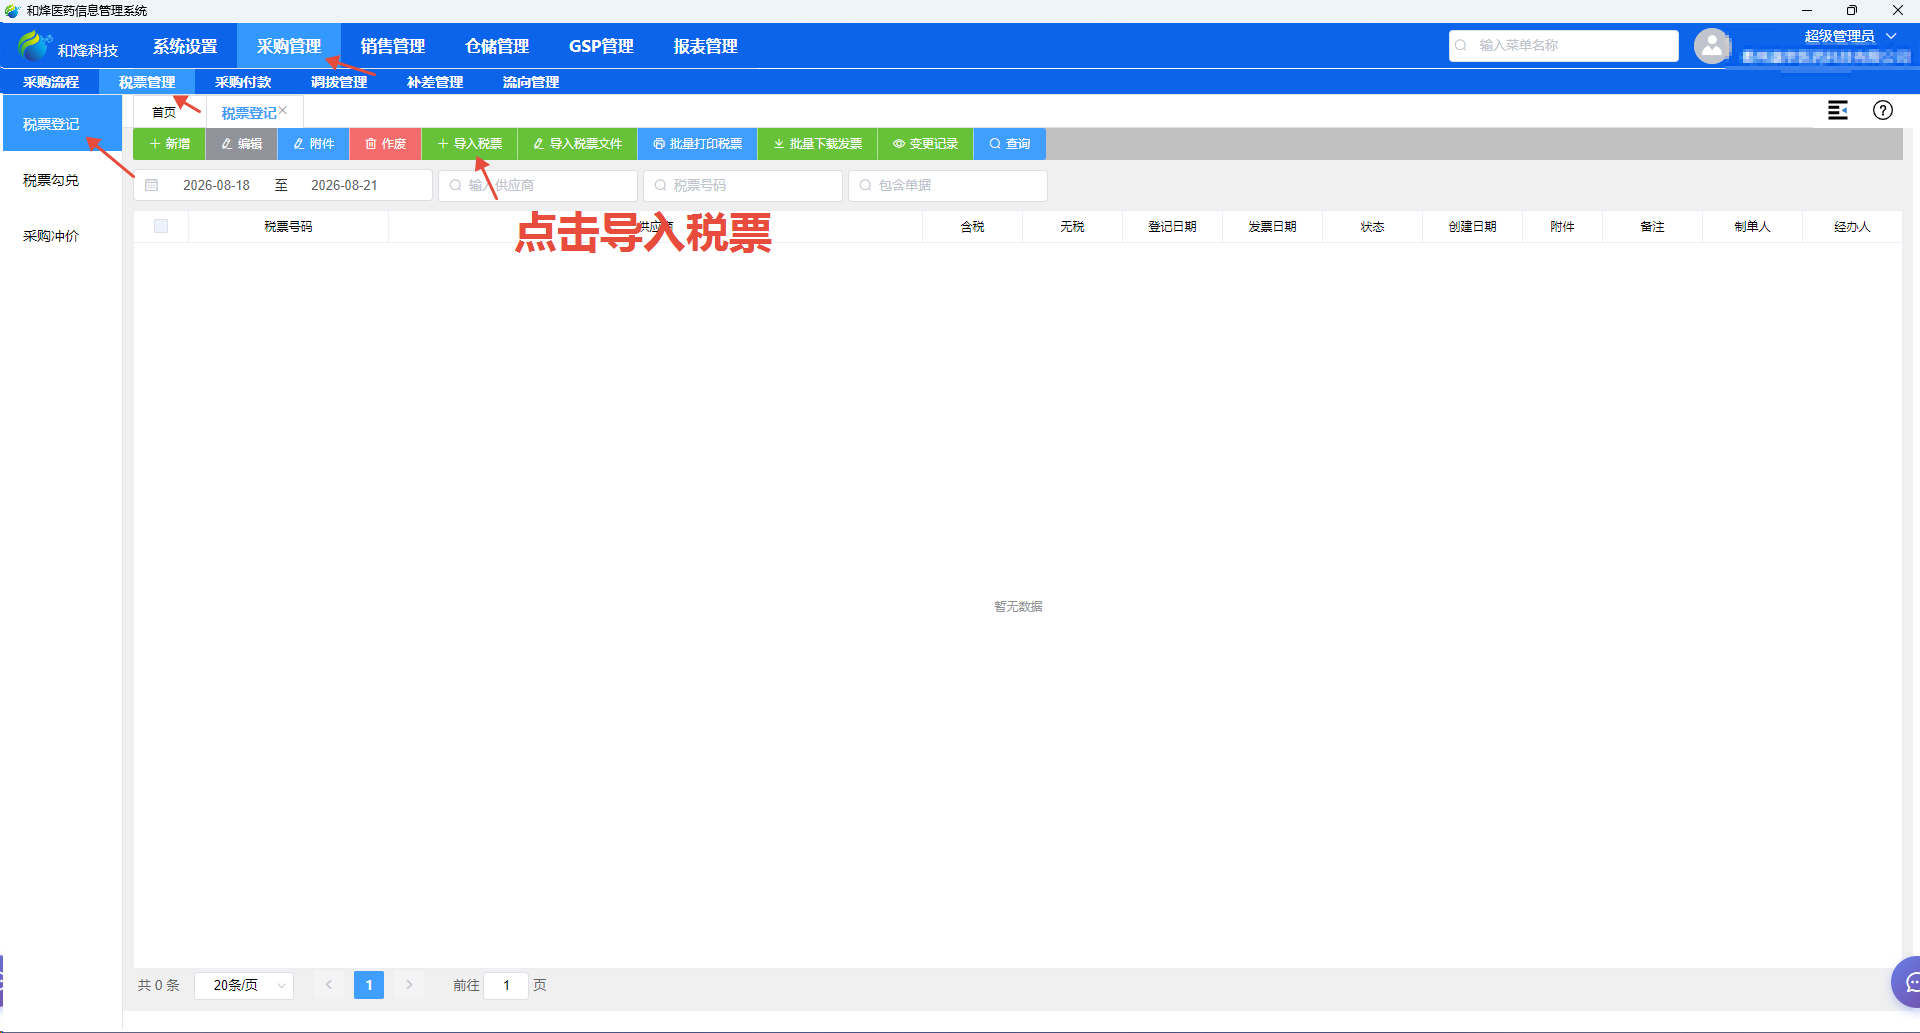
Task: Click the red 作废 void button
Action: click(386, 144)
